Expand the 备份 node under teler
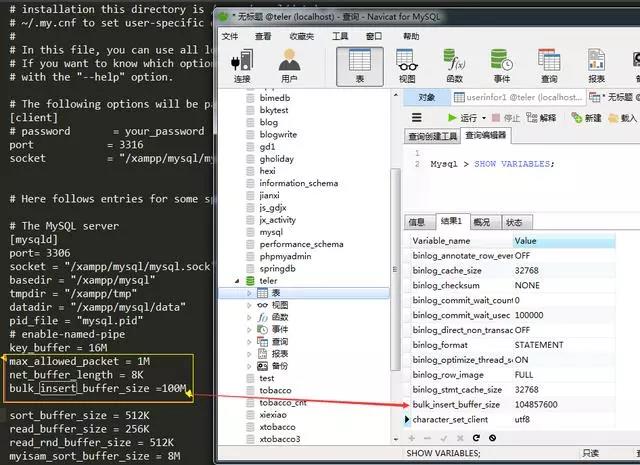640x465 pixels. pyautogui.click(x=249, y=366)
